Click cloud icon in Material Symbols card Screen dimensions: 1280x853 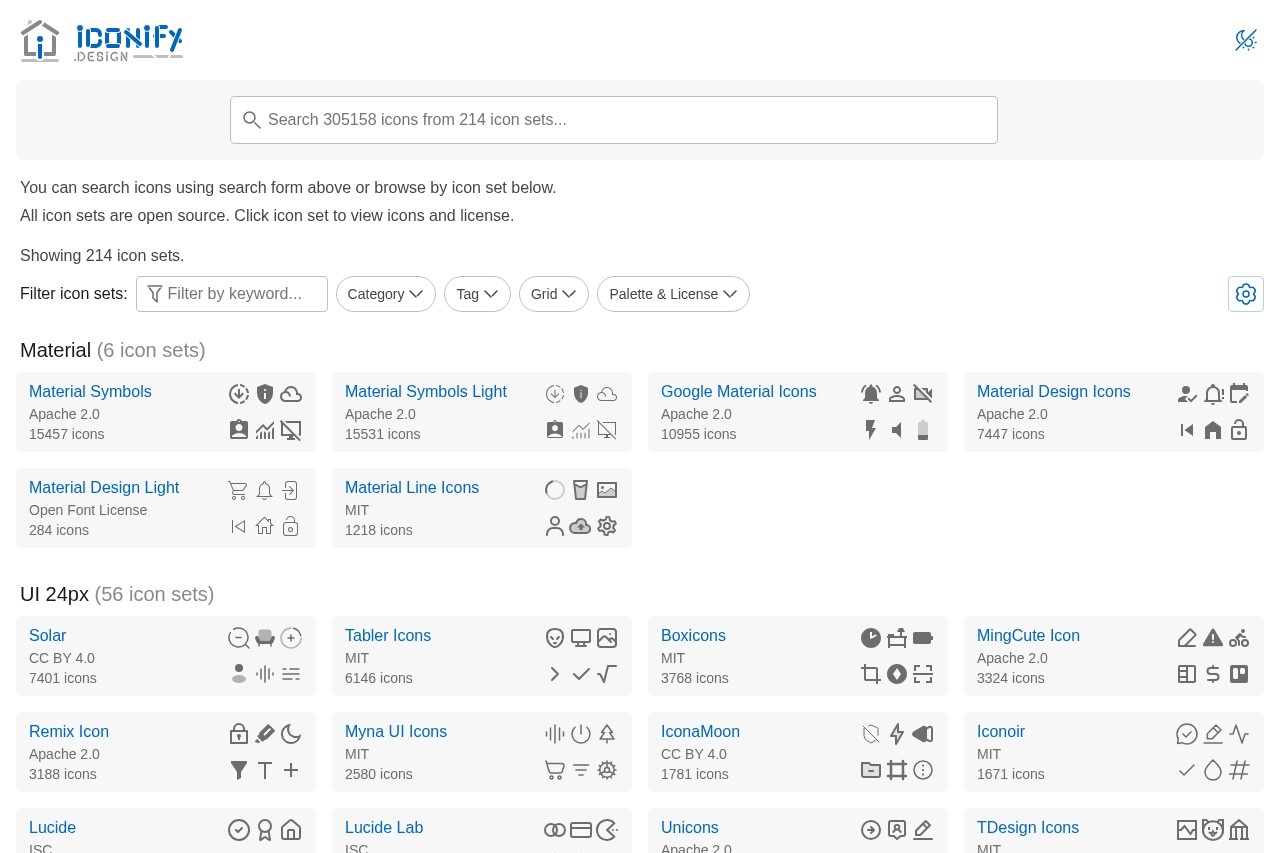pyautogui.click(x=291, y=394)
